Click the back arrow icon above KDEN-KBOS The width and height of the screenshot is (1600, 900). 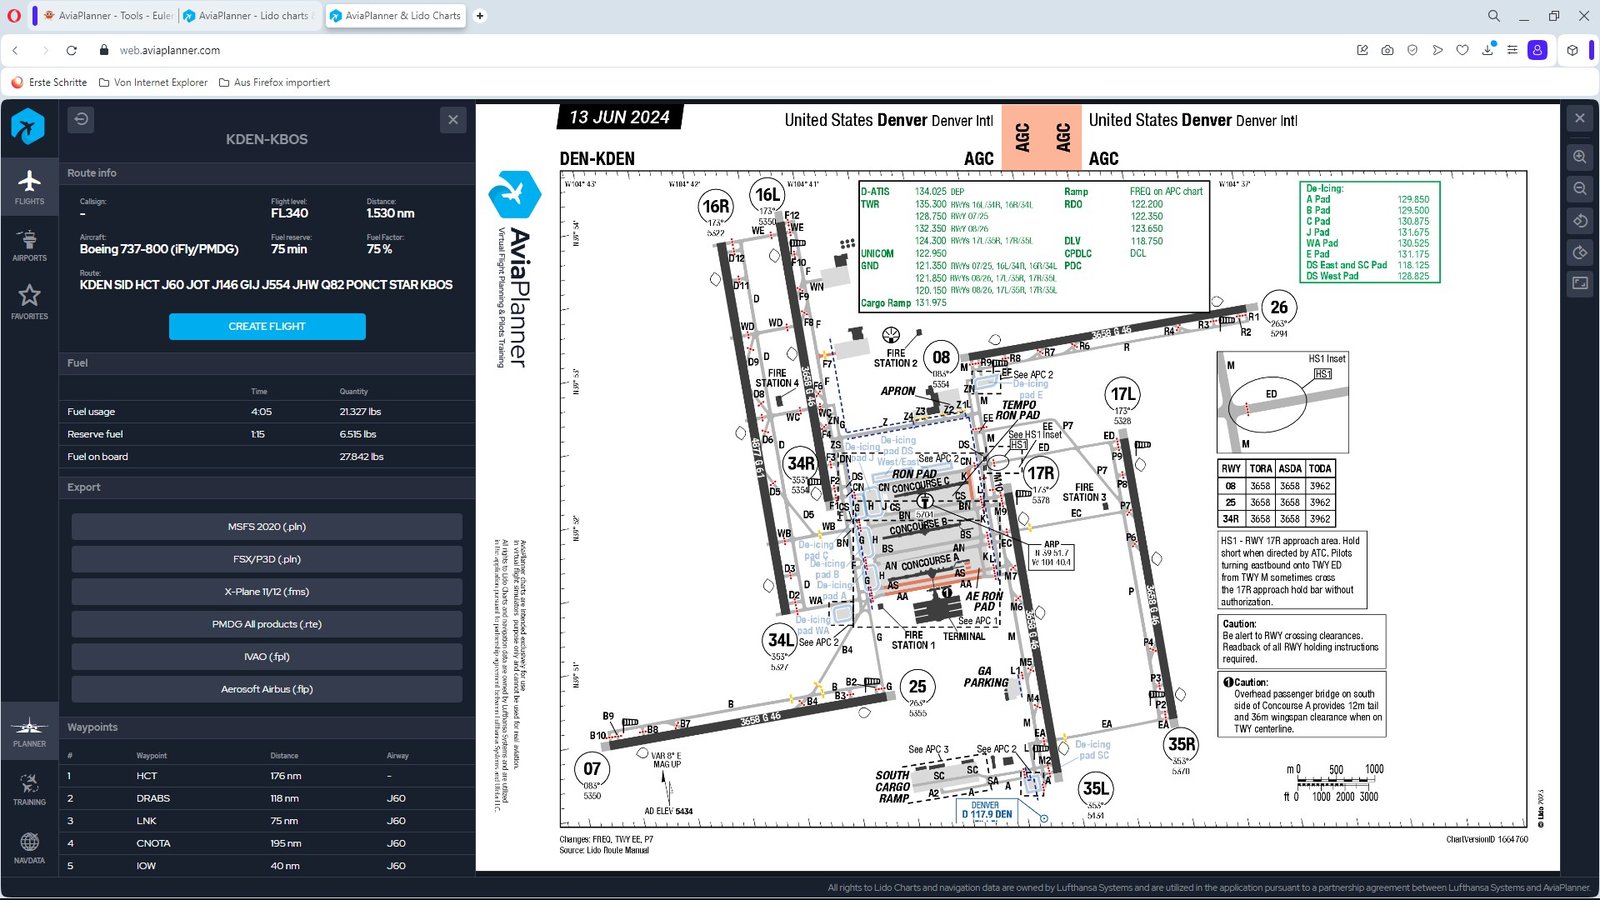click(x=81, y=119)
